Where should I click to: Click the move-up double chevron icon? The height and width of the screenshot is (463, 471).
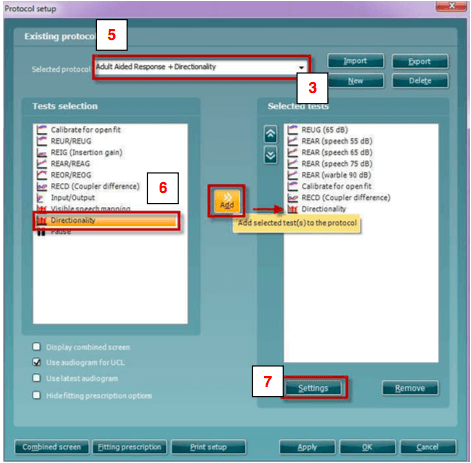pos(270,134)
